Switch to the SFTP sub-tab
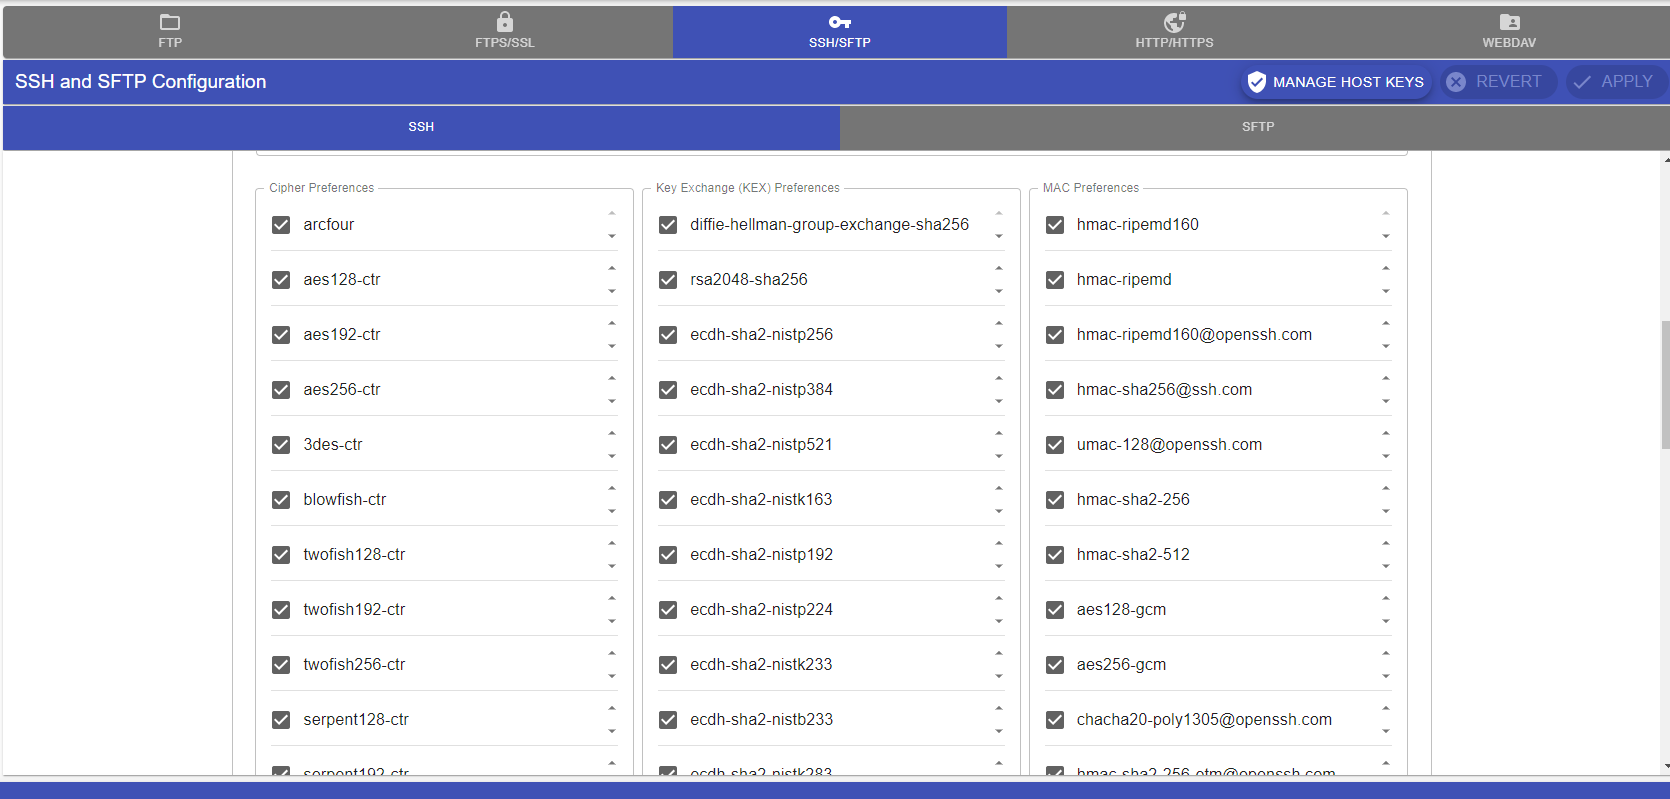The height and width of the screenshot is (799, 1670). tap(1257, 127)
